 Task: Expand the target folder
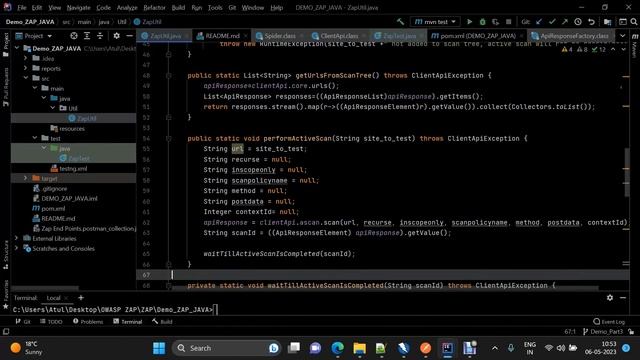pos(26,178)
